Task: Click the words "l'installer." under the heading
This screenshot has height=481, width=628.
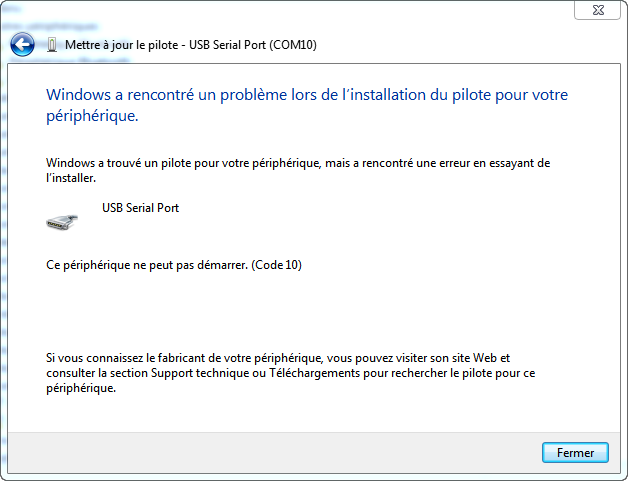Action: point(71,177)
